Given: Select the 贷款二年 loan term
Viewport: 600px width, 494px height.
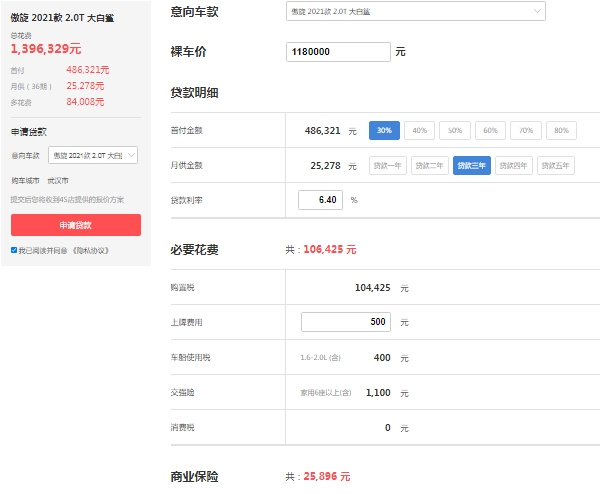Looking at the screenshot, I should (x=430, y=166).
